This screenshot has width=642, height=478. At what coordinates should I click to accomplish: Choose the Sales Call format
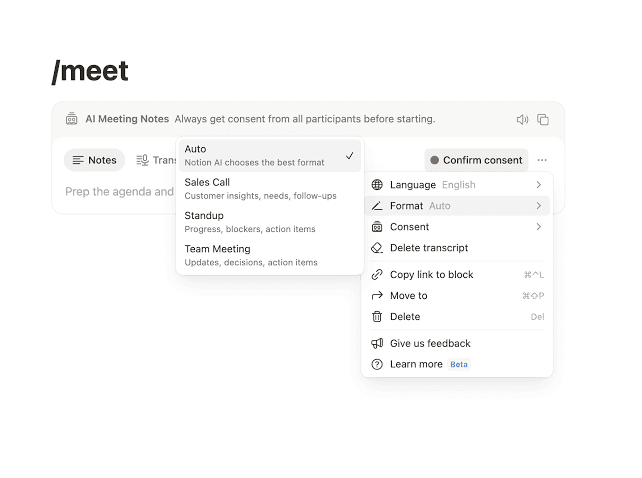coord(270,189)
